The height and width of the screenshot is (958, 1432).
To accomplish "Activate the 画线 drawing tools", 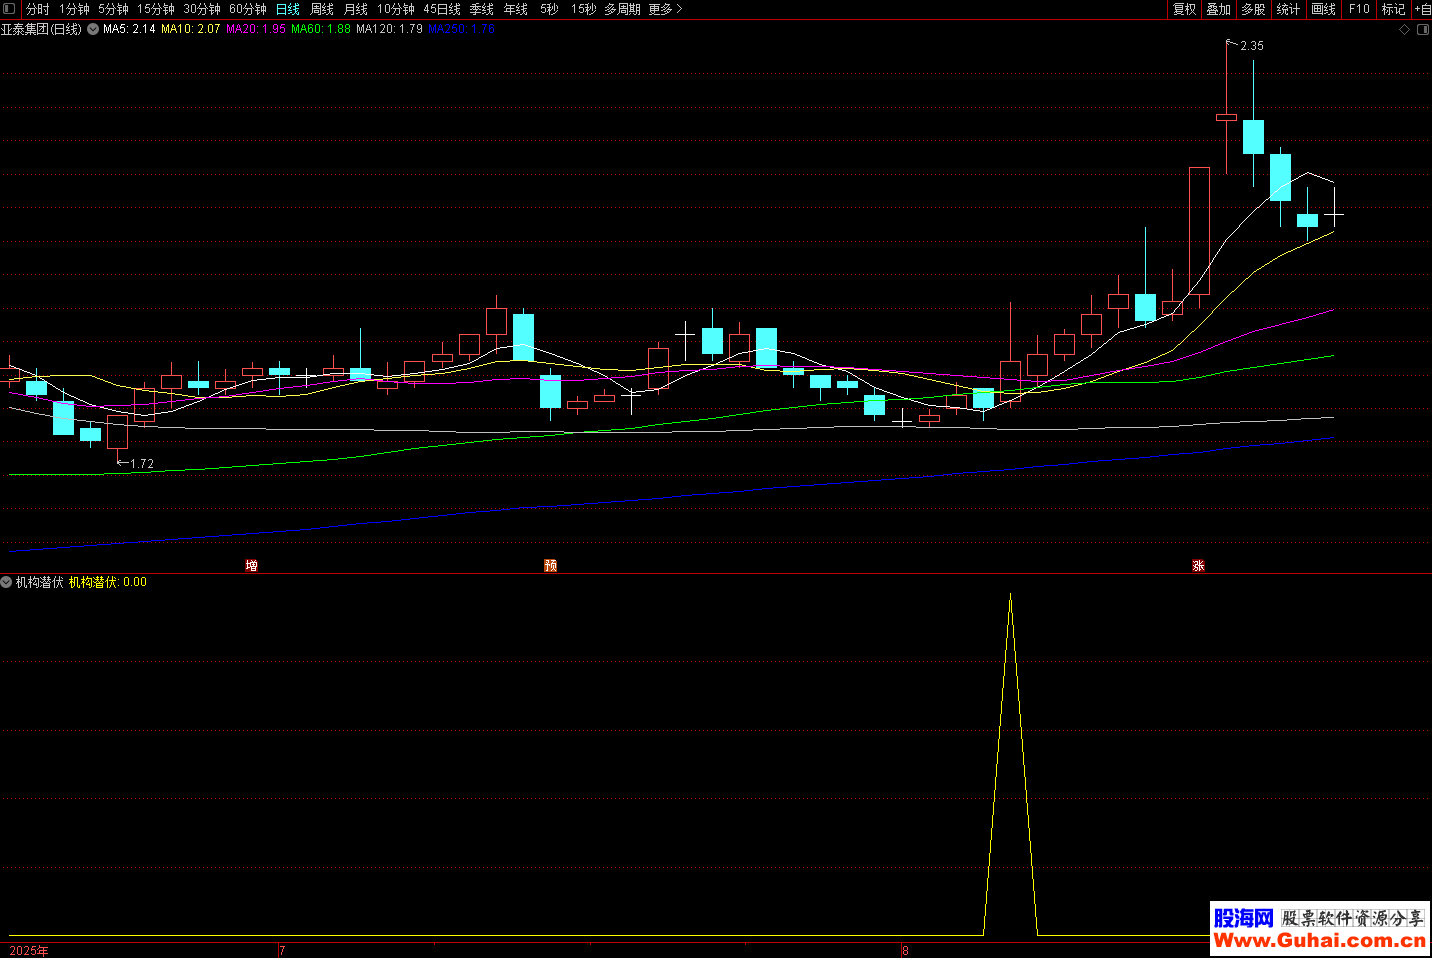I will 1324,9.
